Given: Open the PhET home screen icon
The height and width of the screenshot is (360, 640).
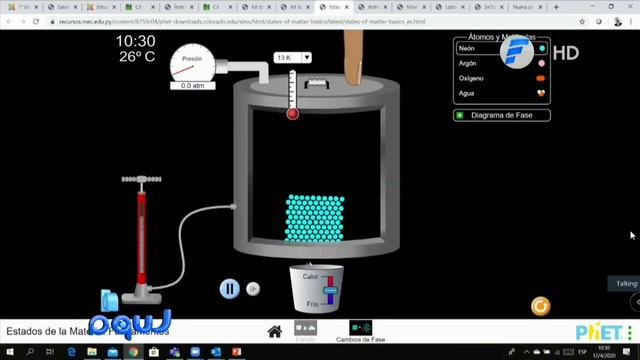Looking at the screenshot, I should pos(275,331).
